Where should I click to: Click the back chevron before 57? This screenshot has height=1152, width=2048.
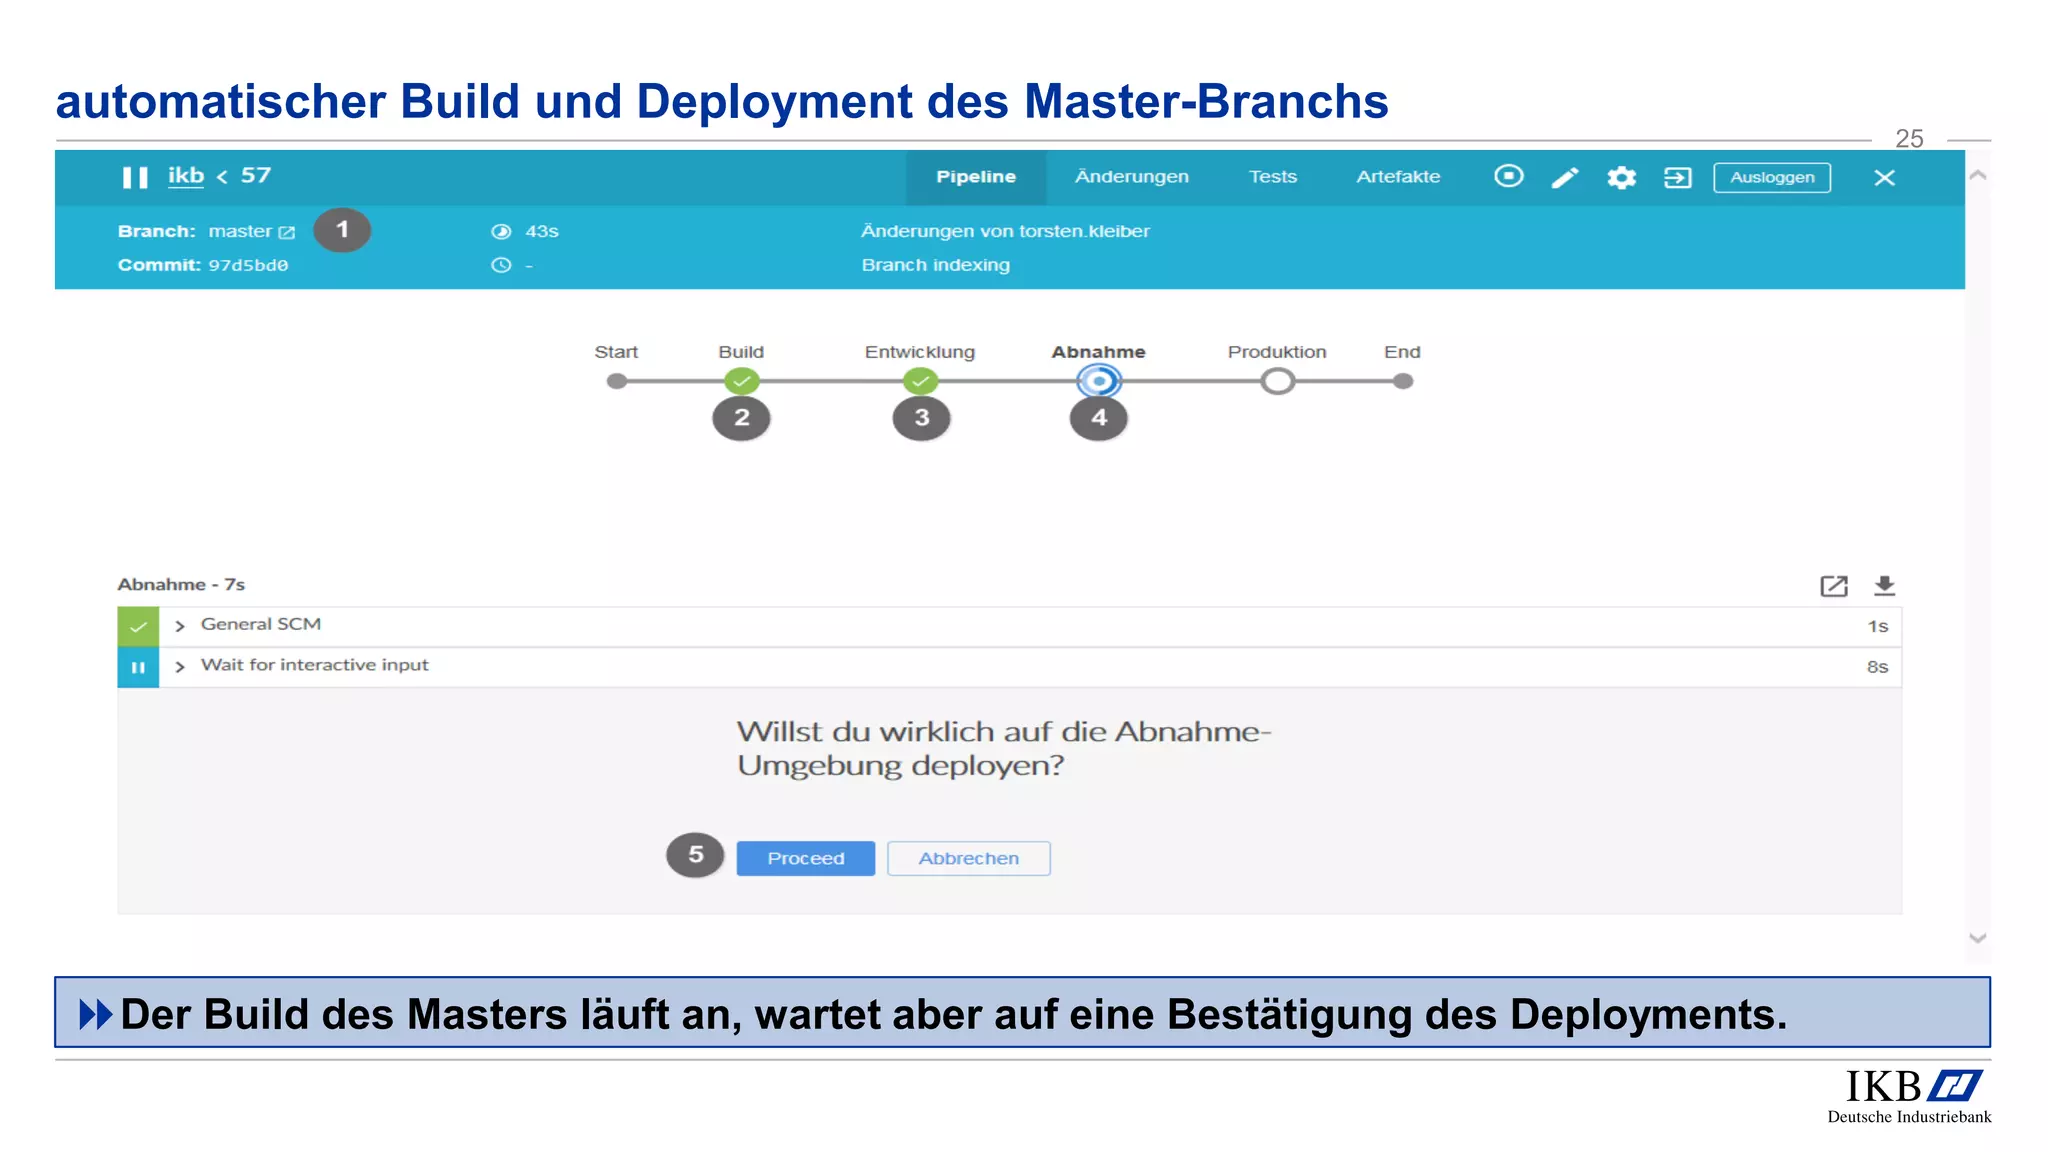[222, 177]
